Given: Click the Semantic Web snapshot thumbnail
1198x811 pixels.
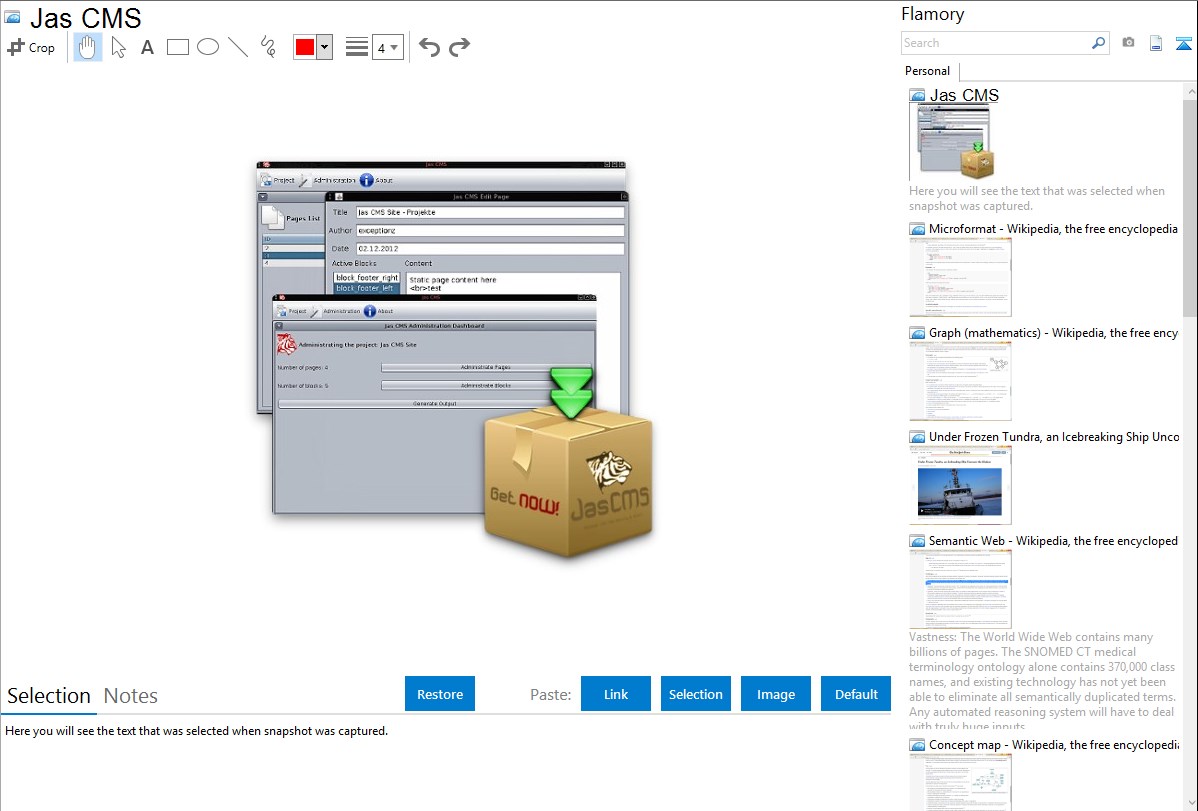Looking at the screenshot, I should pyautogui.click(x=960, y=589).
